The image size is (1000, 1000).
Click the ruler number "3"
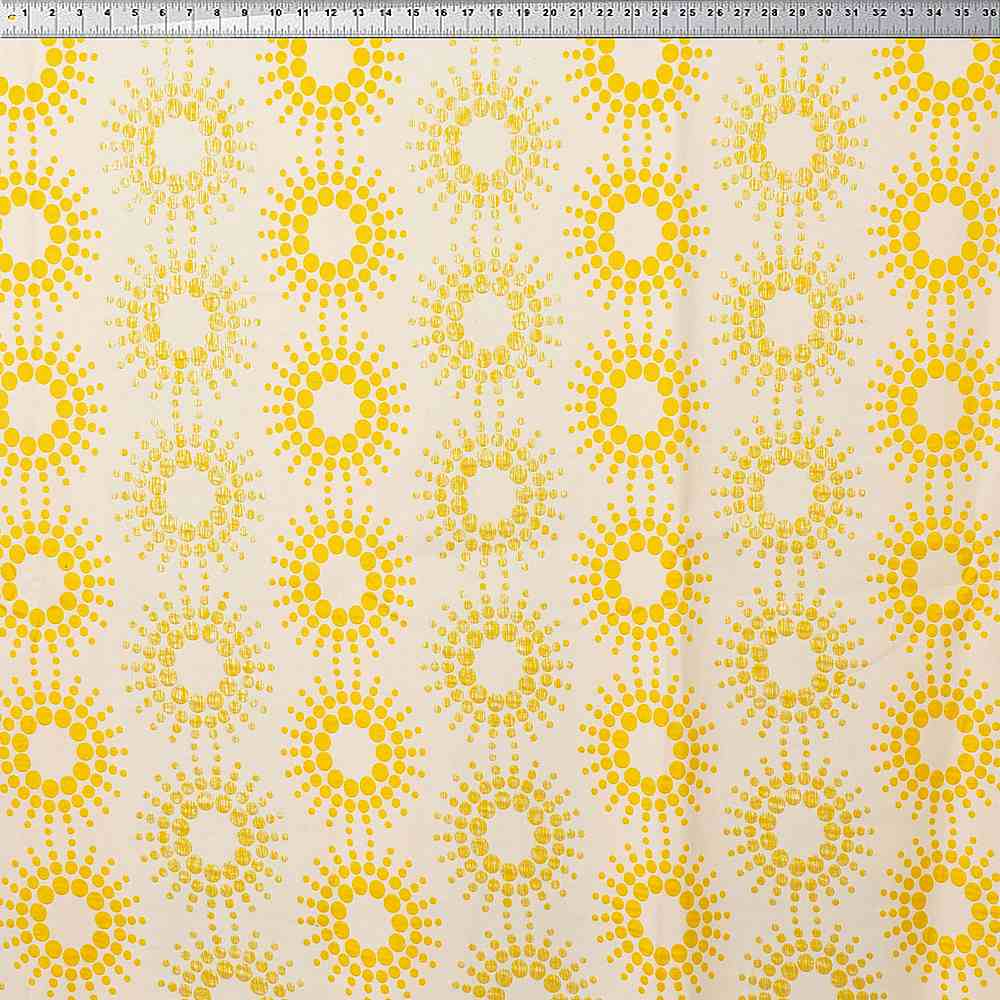click(80, 12)
